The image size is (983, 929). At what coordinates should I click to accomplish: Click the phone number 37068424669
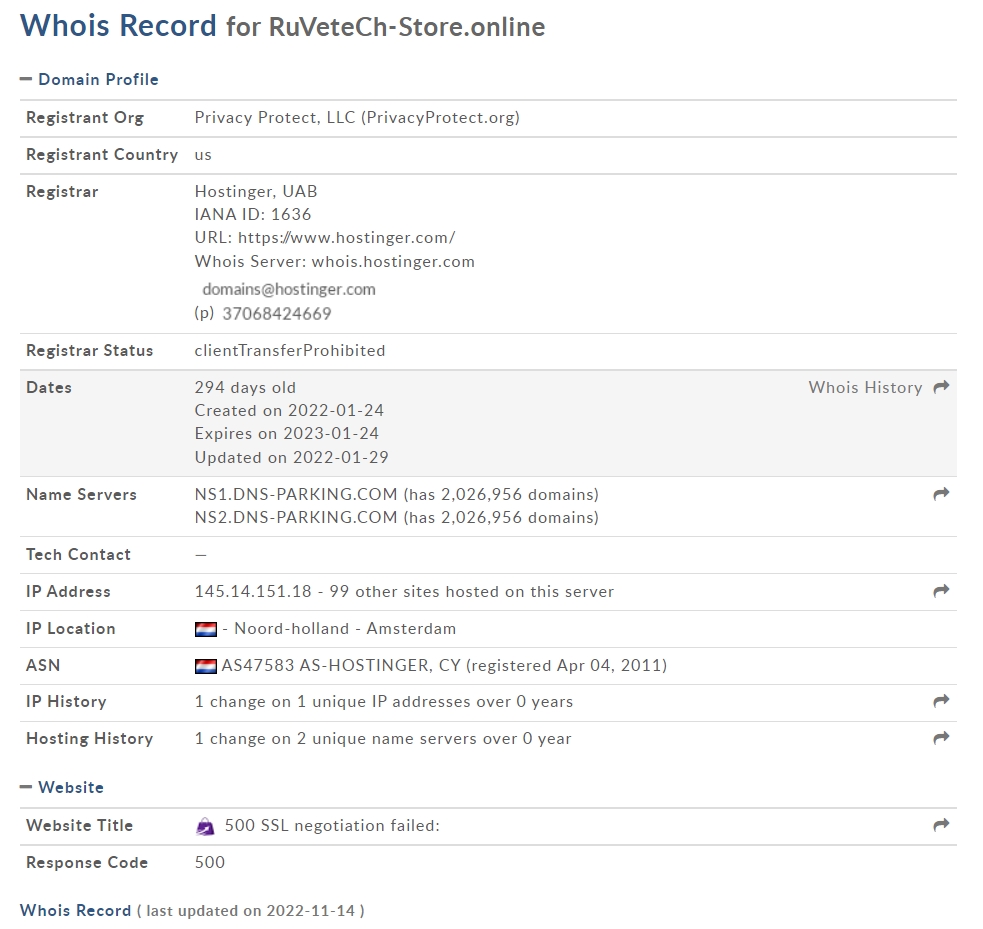[276, 313]
